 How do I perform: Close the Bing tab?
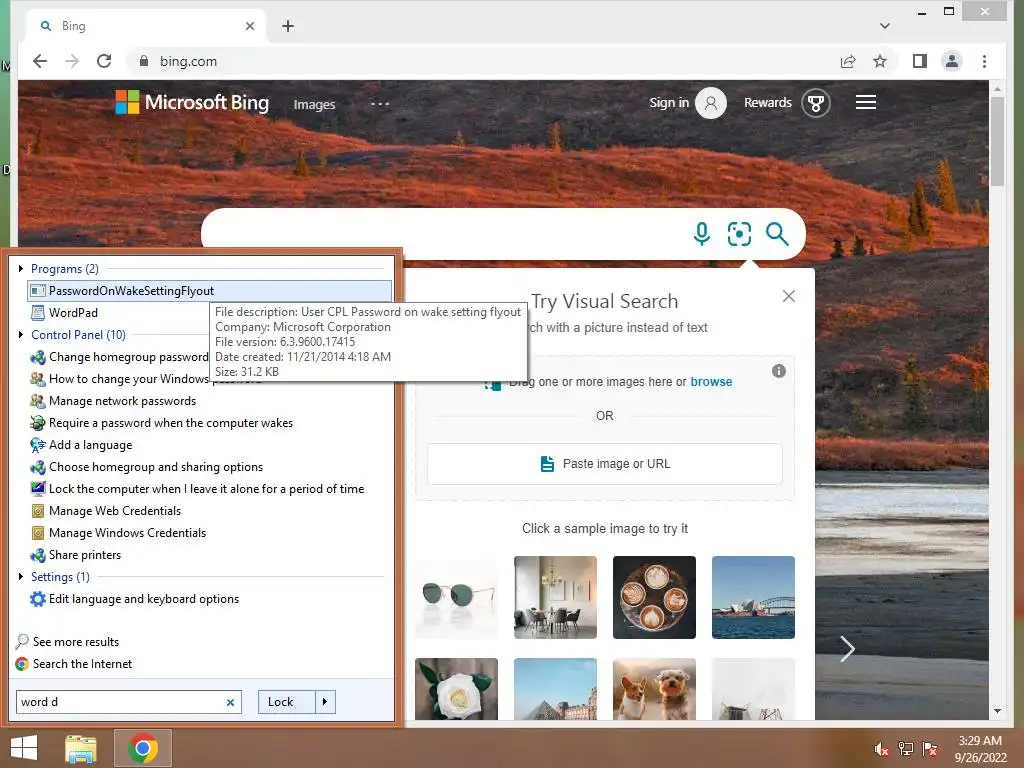(249, 26)
